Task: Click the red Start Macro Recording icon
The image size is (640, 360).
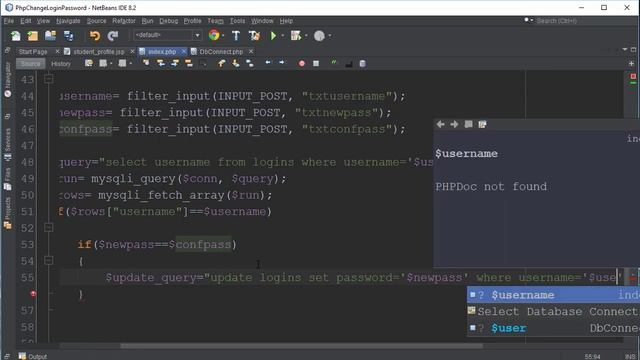Action: point(302,64)
